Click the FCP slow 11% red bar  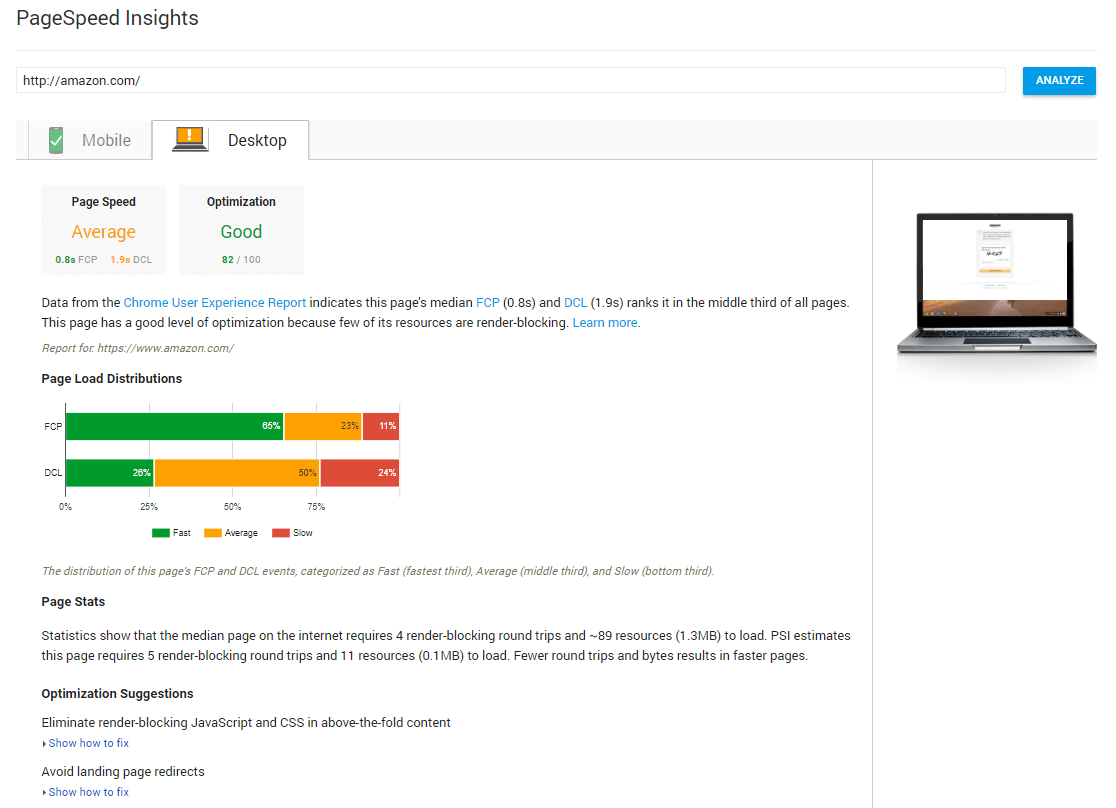[381, 426]
